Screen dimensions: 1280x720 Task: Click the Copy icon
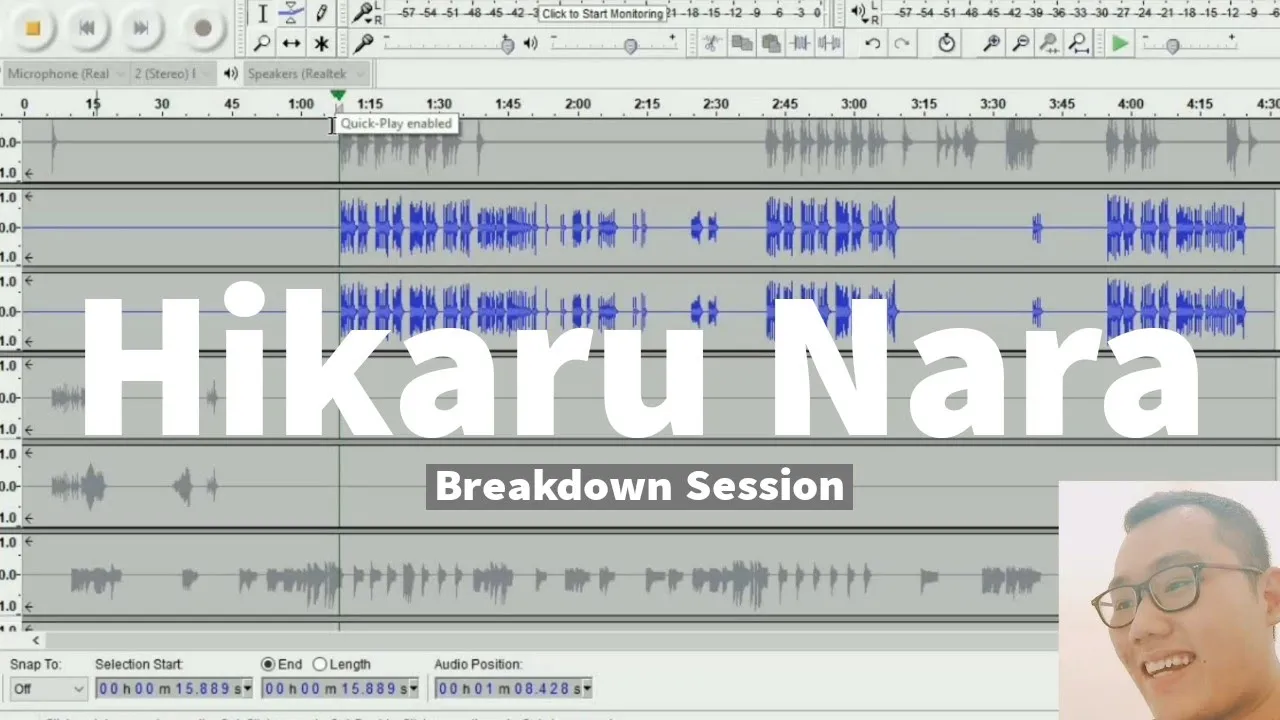point(741,43)
